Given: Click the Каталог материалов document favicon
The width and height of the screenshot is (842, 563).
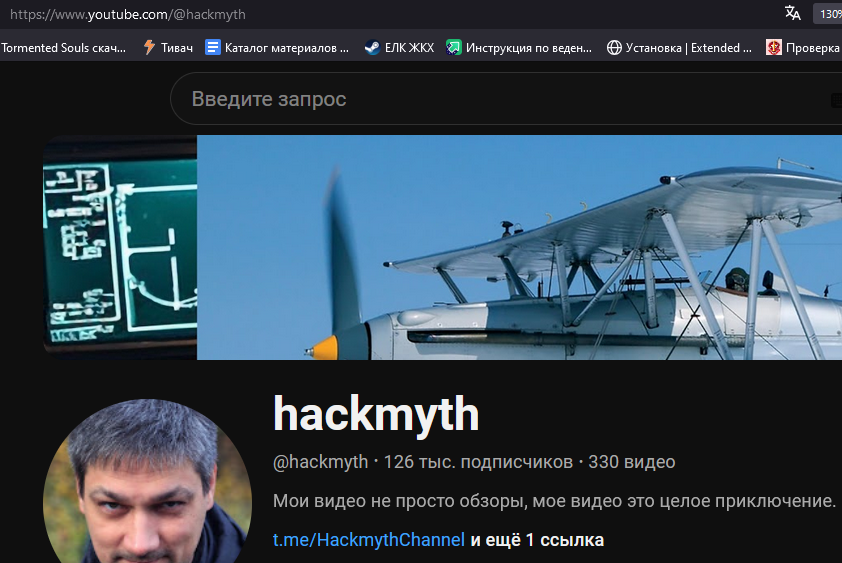Looking at the screenshot, I should tap(213, 48).
